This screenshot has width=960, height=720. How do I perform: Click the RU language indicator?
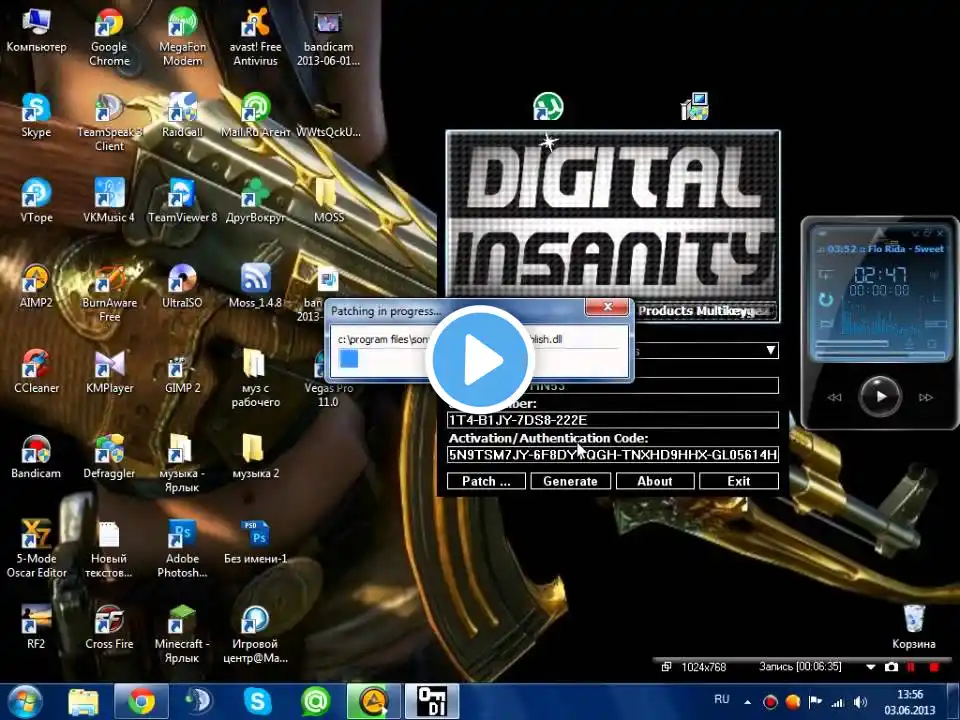tap(720, 701)
